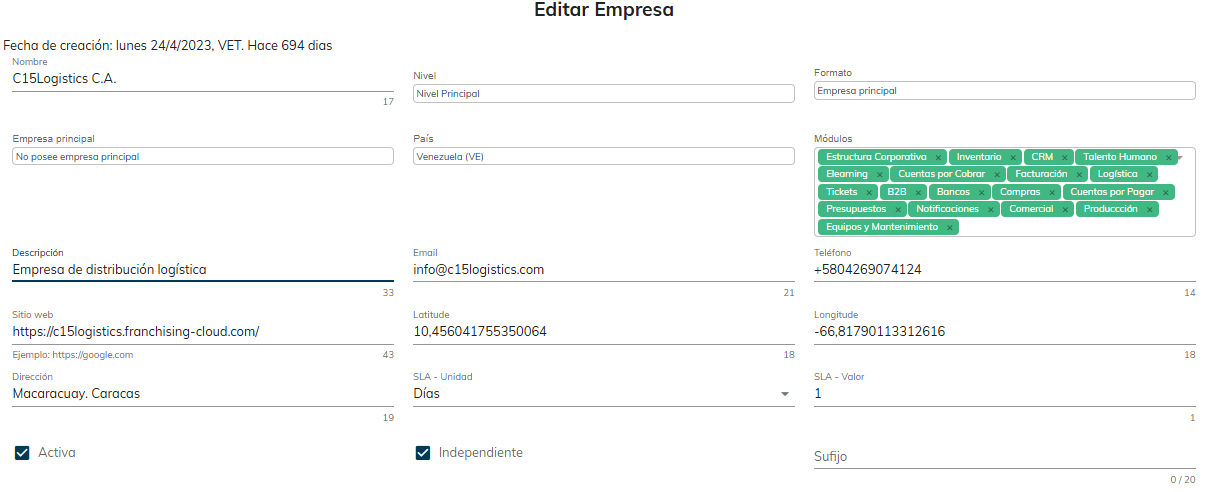Select the Teléfono input field
1213x492 pixels.
(x=1004, y=270)
